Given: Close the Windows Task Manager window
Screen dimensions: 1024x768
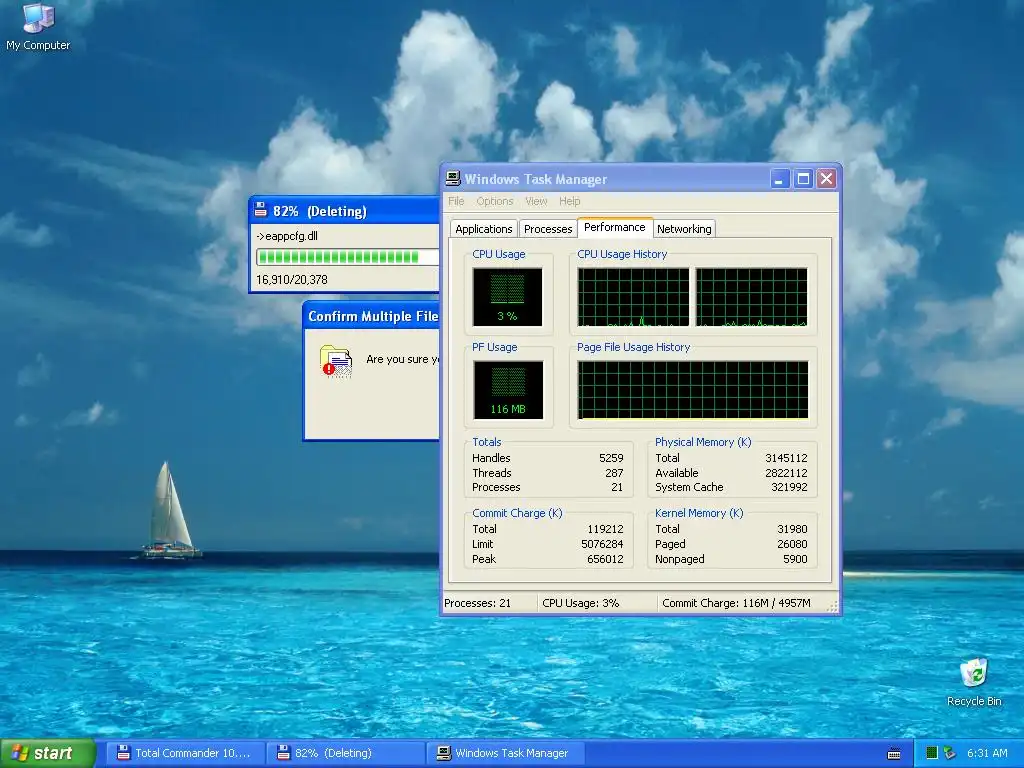Looking at the screenshot, I should [826, 178].
